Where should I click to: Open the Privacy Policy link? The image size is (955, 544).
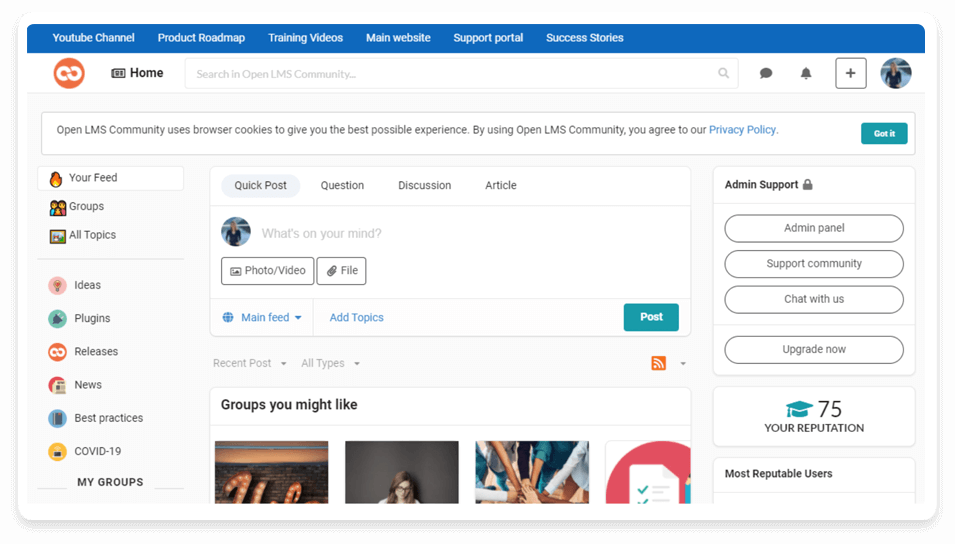(742, 130)
